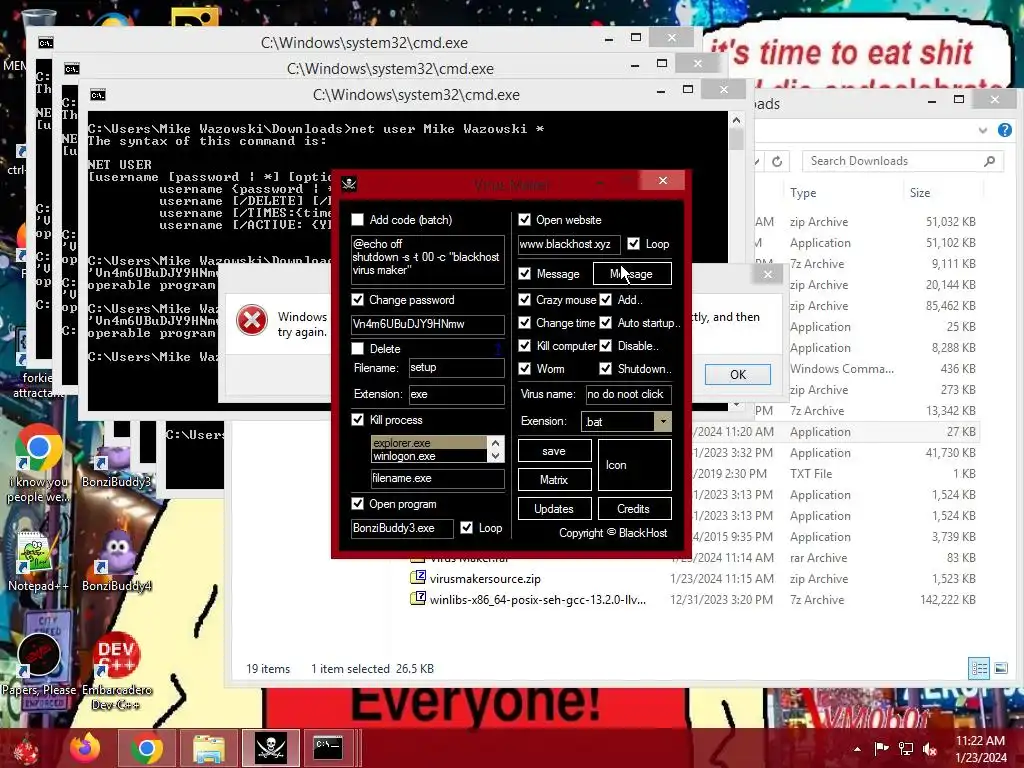Click the cmd icon in front cmd.exe title bar
The image size is (1024, 768).
click(x=98, y=95)
